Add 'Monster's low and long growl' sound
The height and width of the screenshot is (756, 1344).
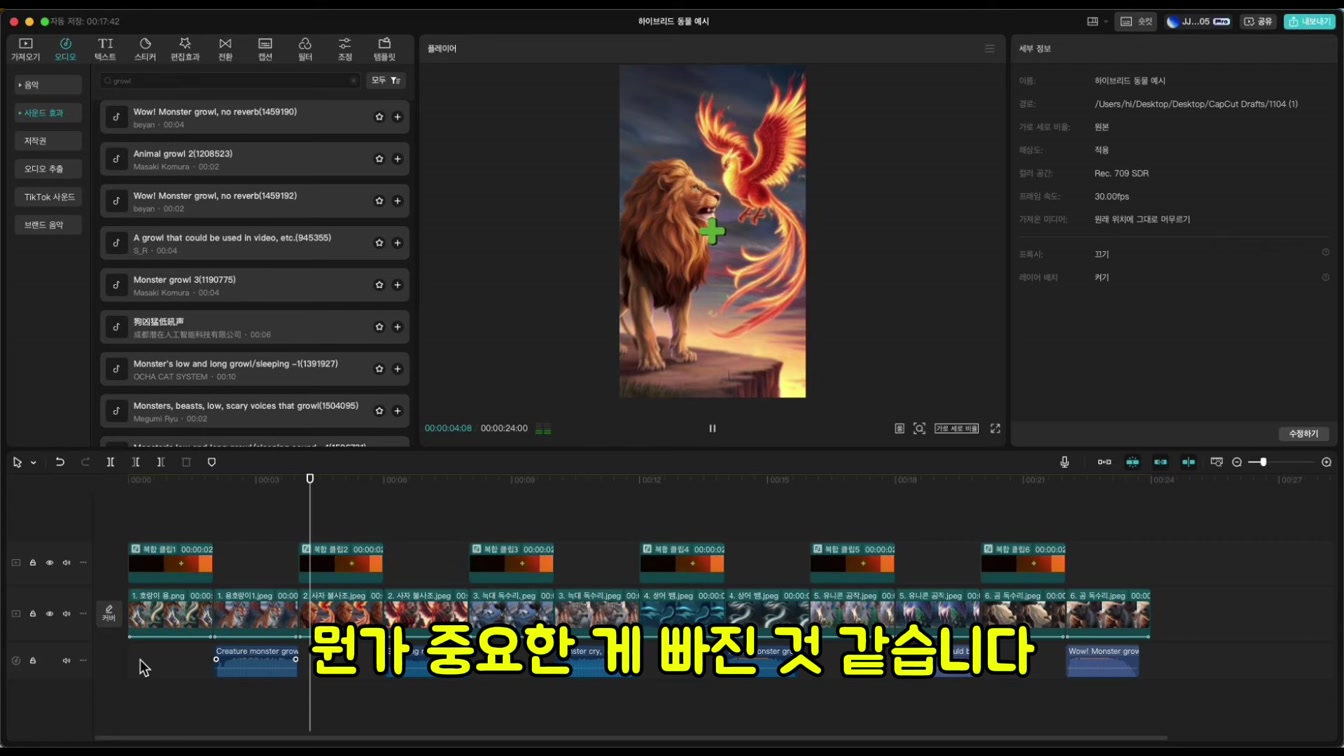(397, 369)
